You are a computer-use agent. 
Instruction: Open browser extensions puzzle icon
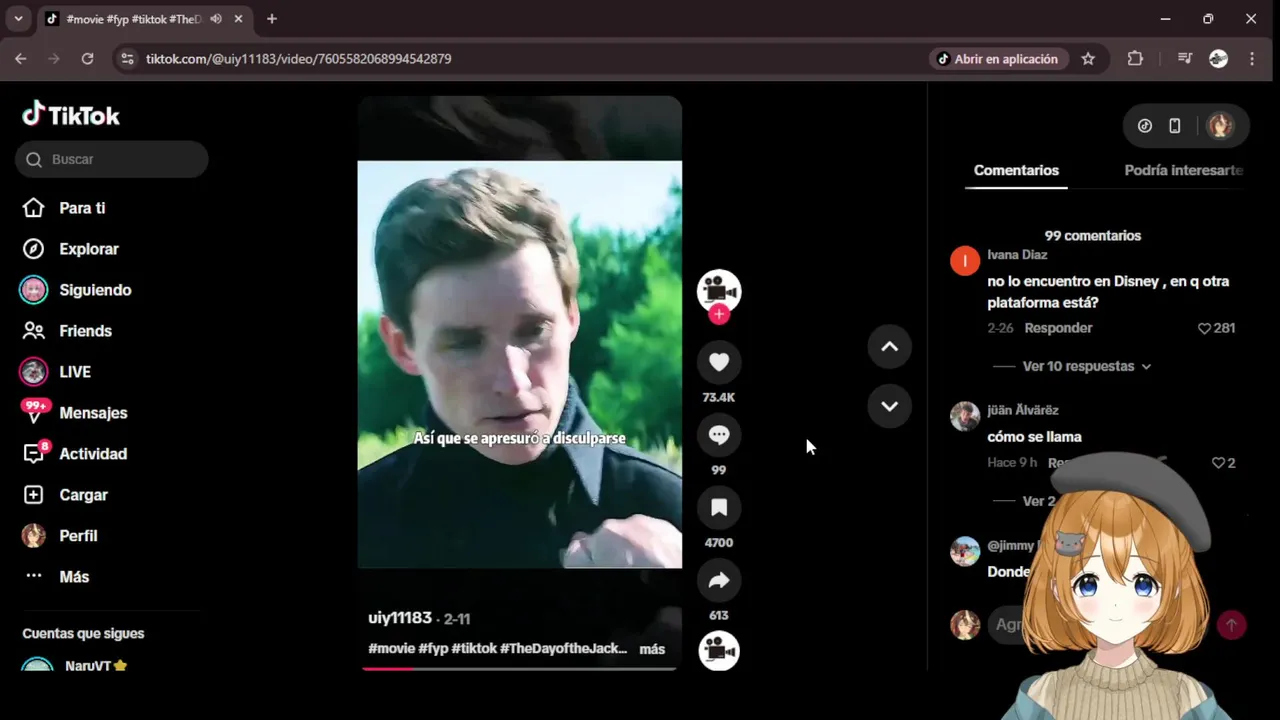click(x=1135, y=59)
